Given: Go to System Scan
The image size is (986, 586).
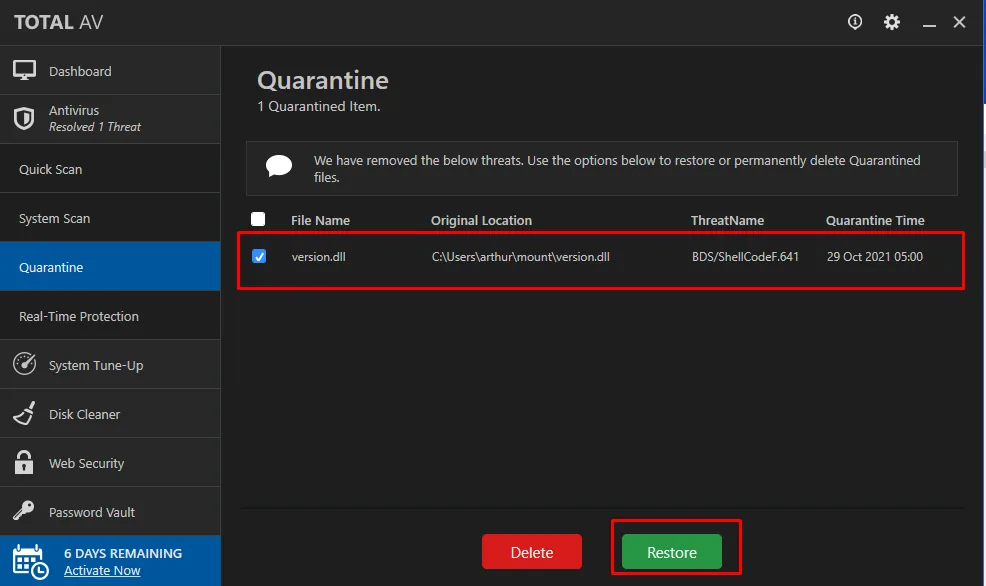Looking at the screenshot, I should (110, 218).
